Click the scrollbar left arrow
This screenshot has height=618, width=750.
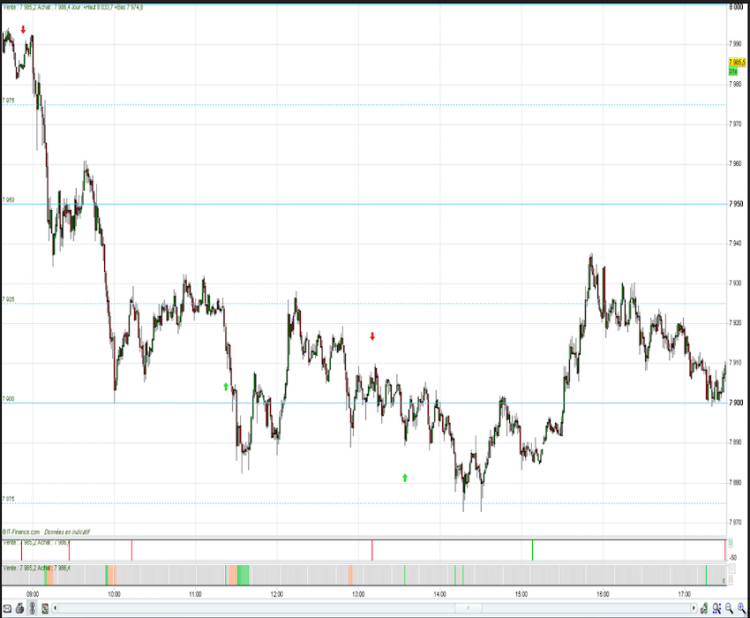coord(55,608)
